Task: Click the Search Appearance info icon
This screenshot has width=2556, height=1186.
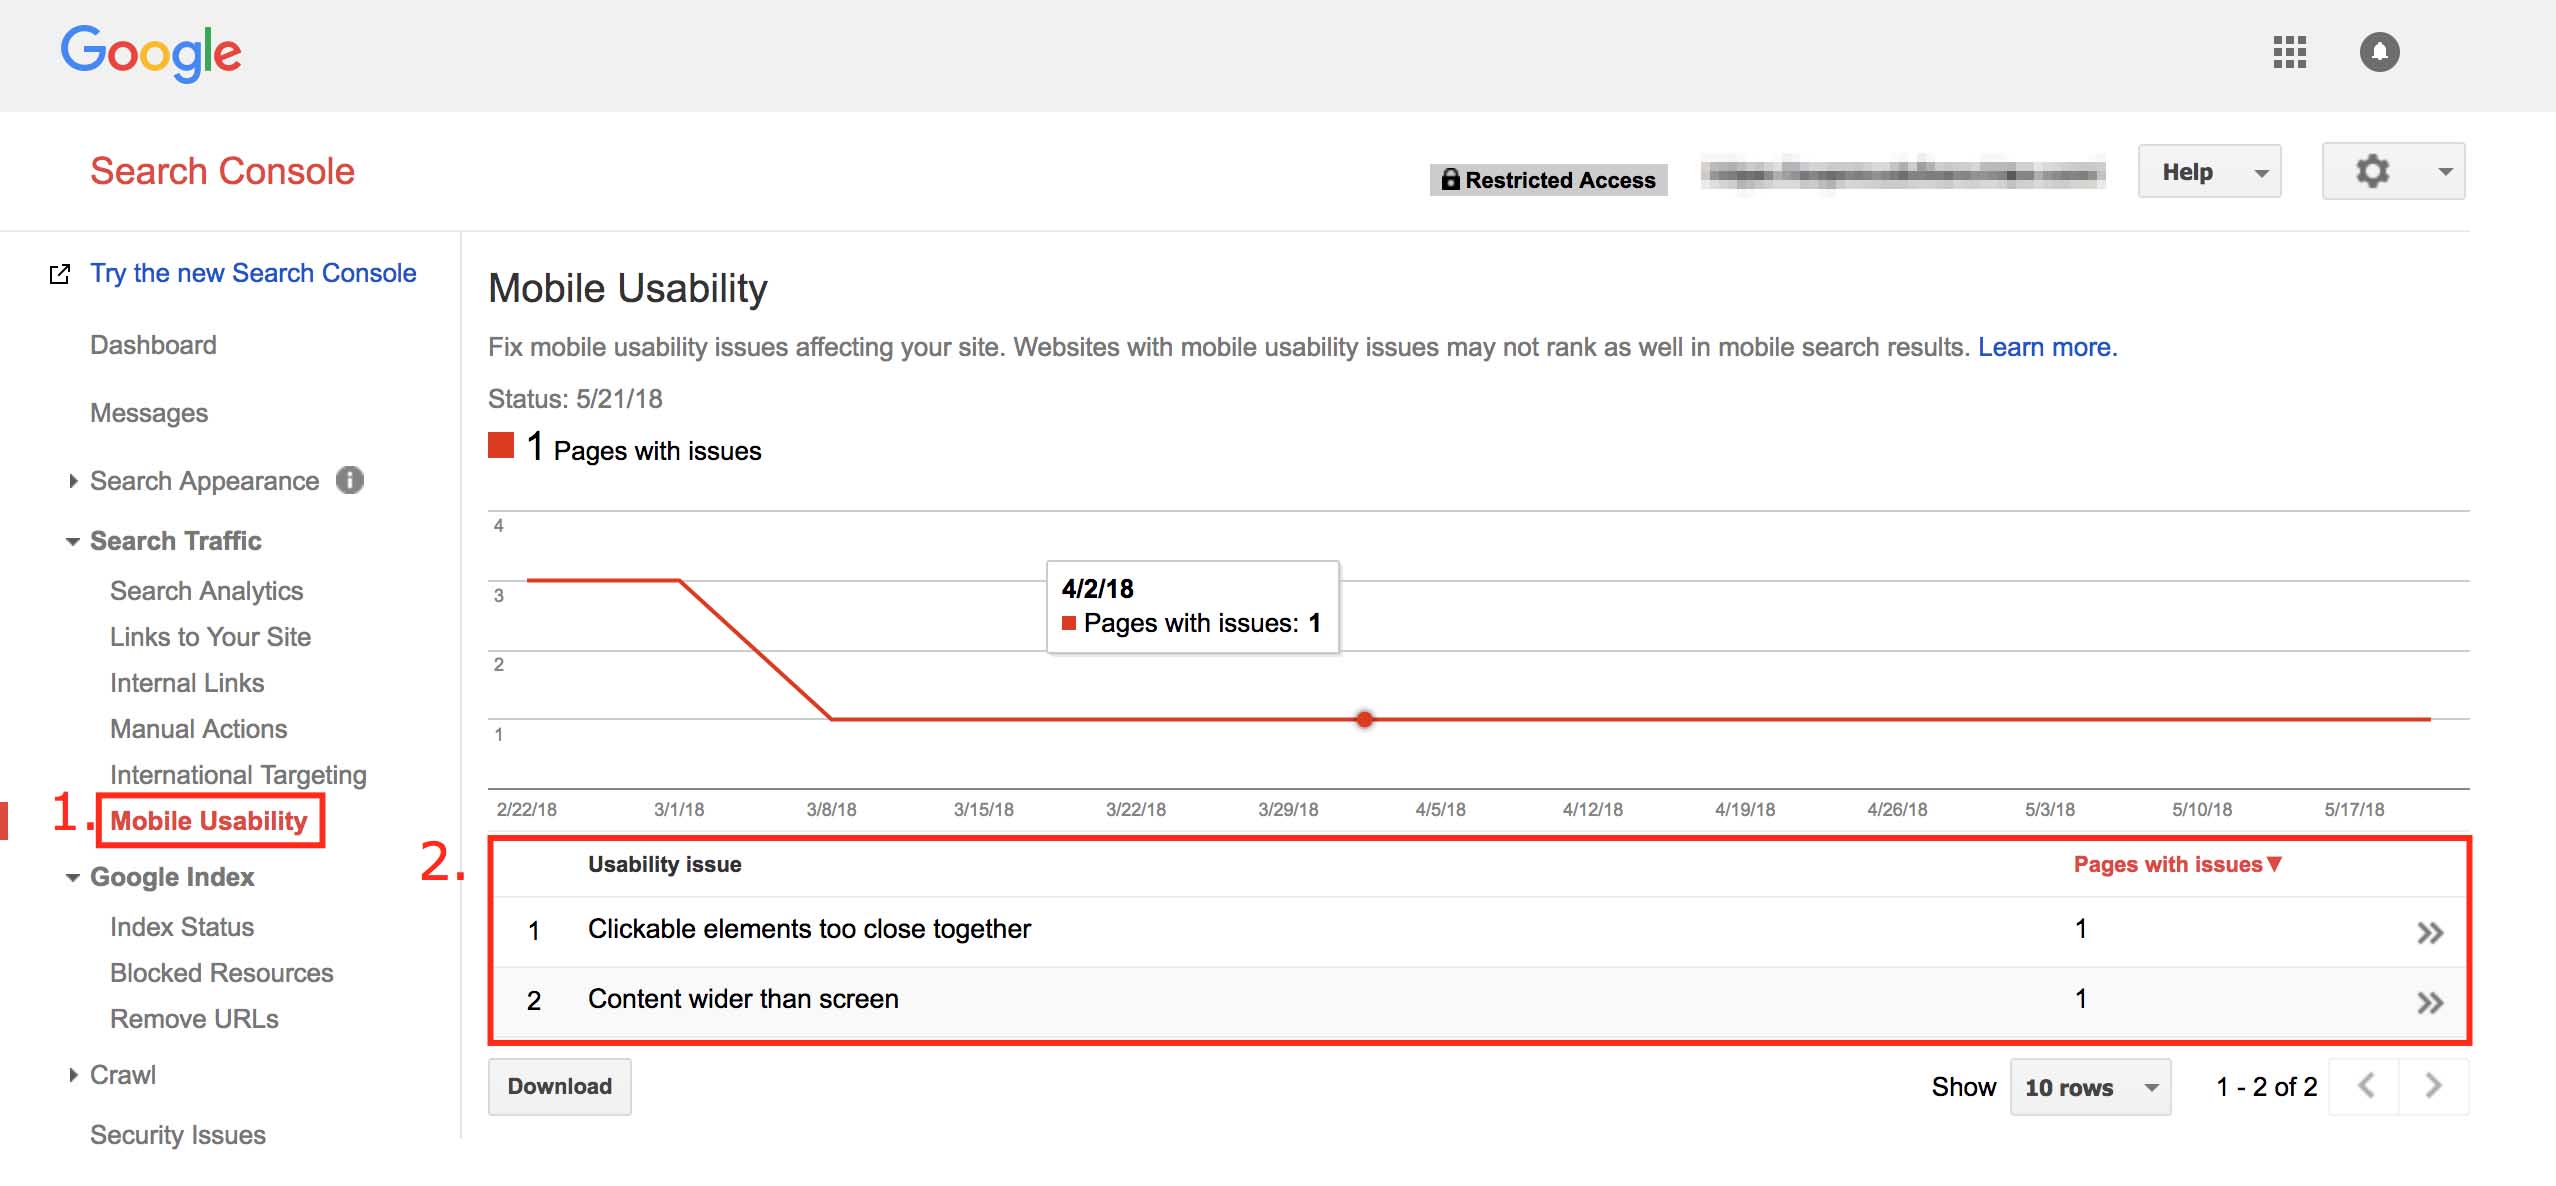Action: (x=350, y=481)
